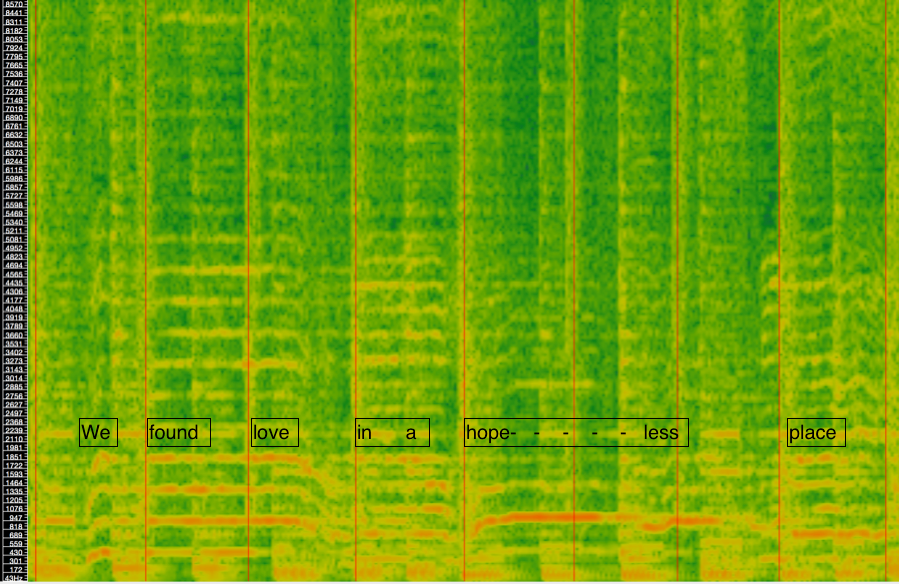Click the 2885 frequency axis label

point(14,388)
